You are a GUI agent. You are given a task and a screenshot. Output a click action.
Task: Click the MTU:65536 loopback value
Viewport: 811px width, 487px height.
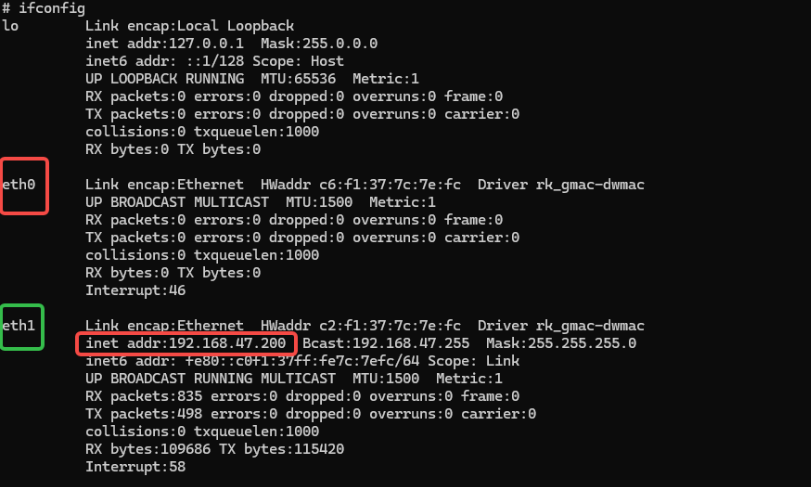click(x=298, y=79)
